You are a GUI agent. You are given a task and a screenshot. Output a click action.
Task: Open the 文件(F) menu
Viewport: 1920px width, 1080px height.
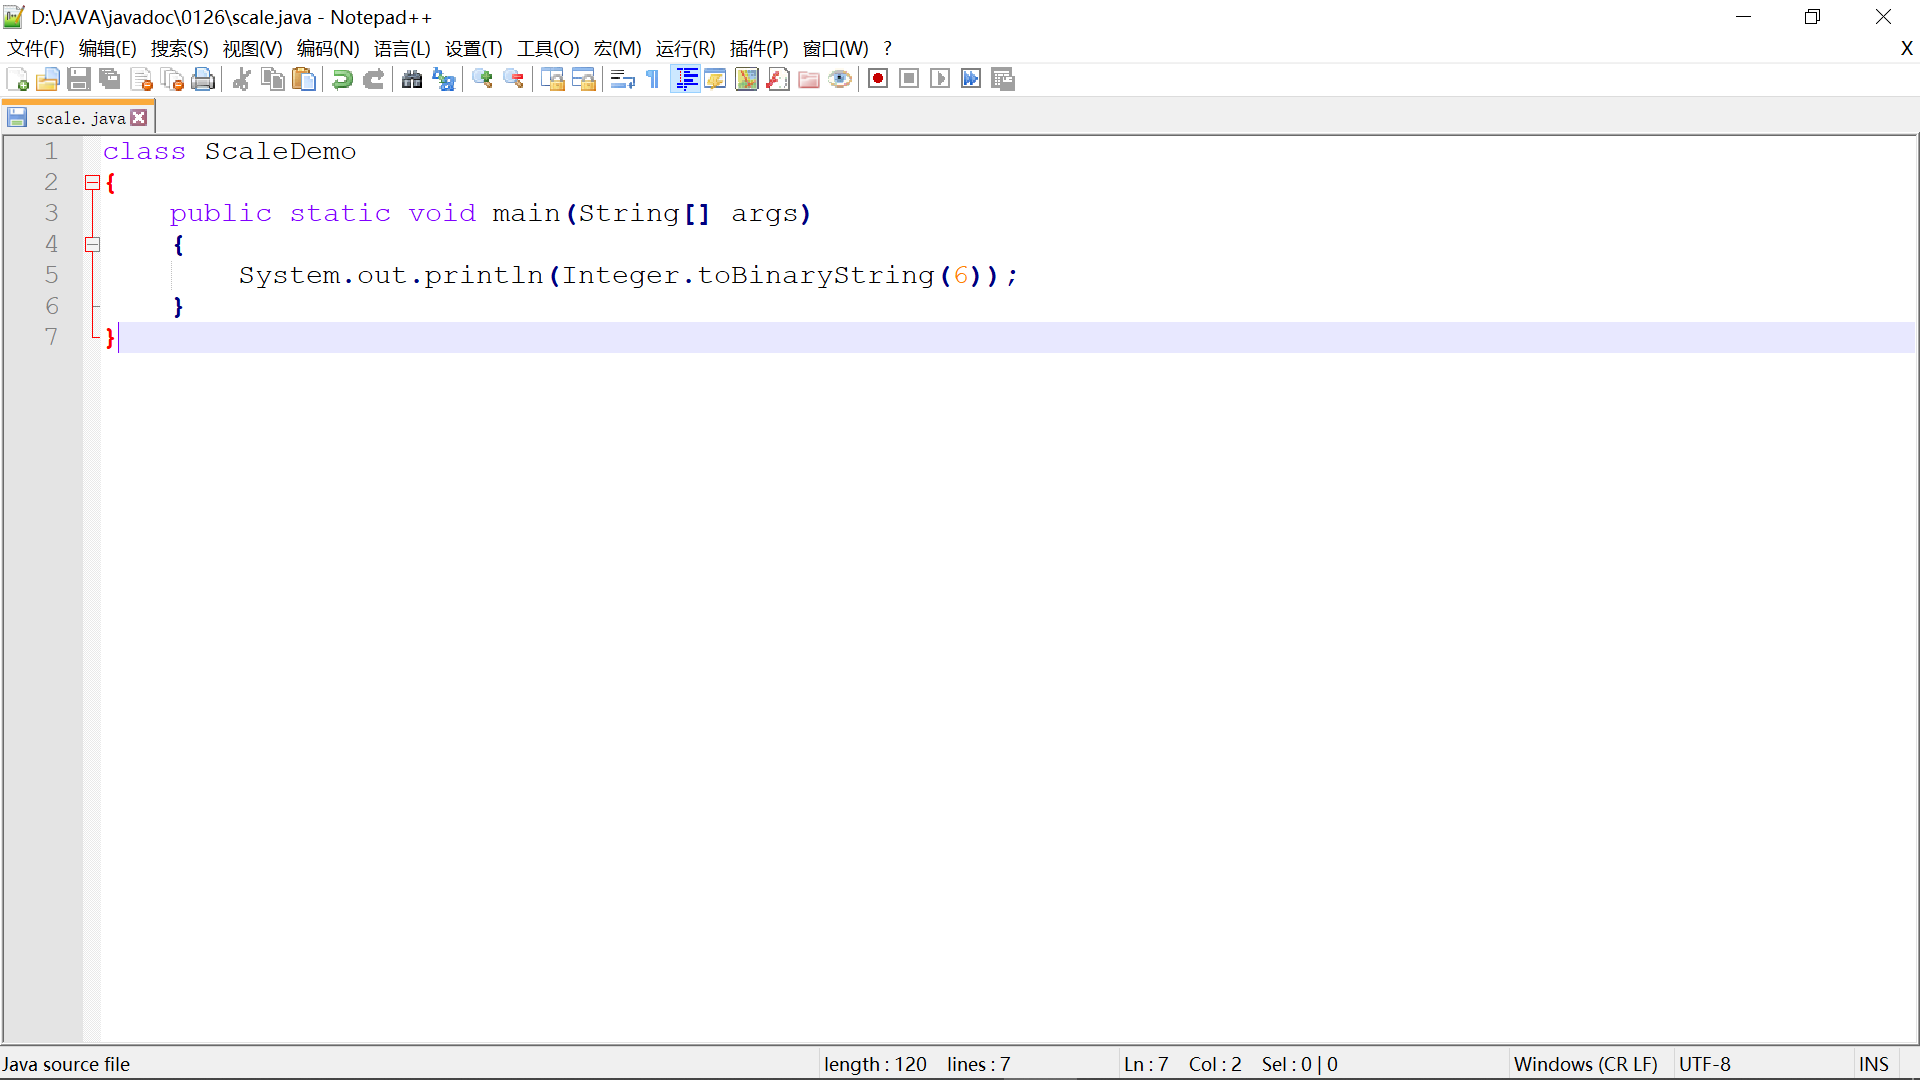pos(34,49)
